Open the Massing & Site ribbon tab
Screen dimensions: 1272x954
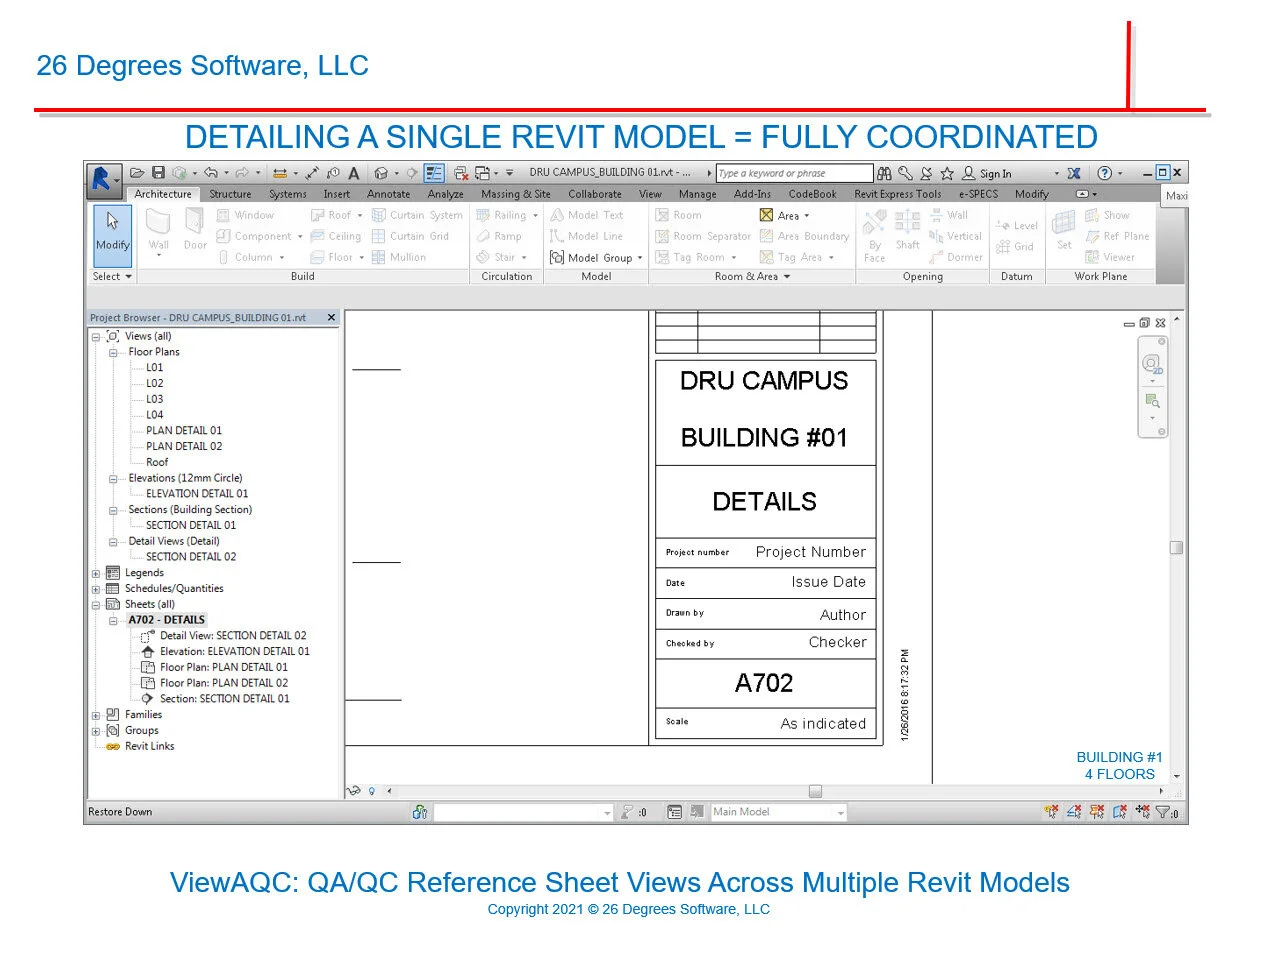click(x=516, y=194)
